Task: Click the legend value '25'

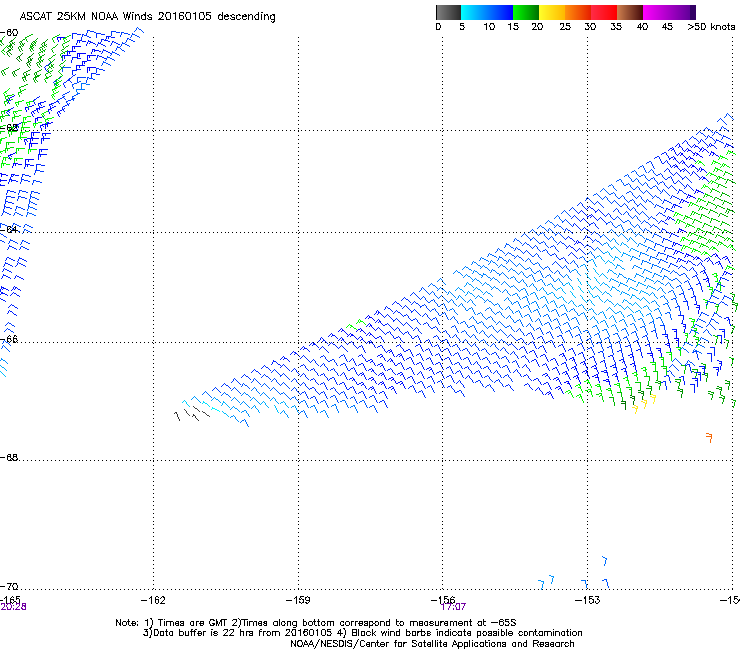Action: coord(565,27)
